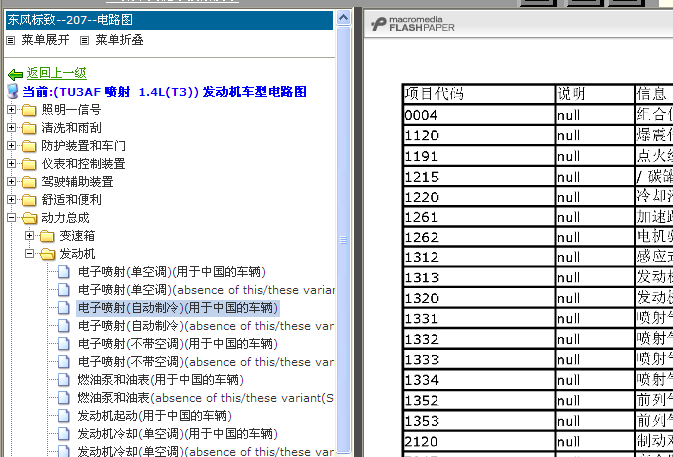Image resolution: width=673 pixels, height=457 pixels.
Task: Open 电子喷射(自动制冷)(absence of this/these variant entry
Action: click(206, 326)
